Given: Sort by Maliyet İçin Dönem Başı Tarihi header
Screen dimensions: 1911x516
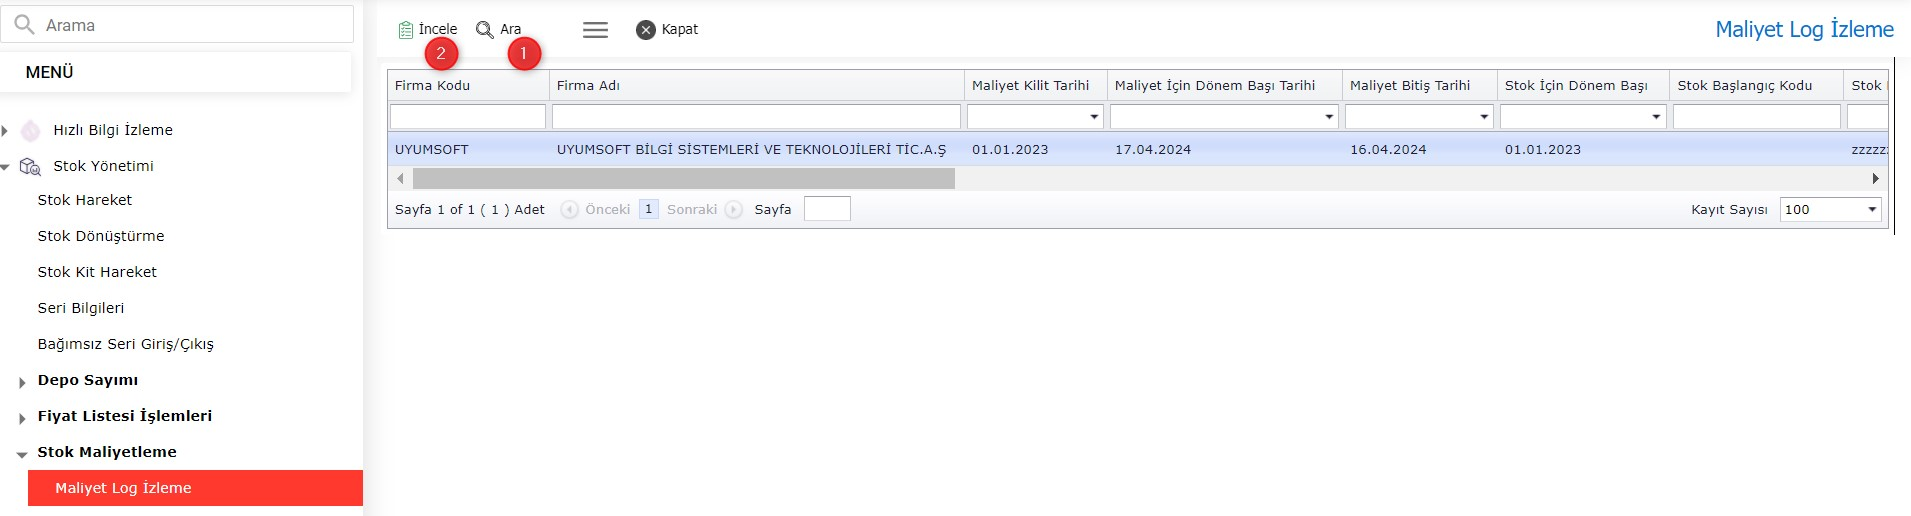Looking at the screenshot, I should coord(1225,86).
